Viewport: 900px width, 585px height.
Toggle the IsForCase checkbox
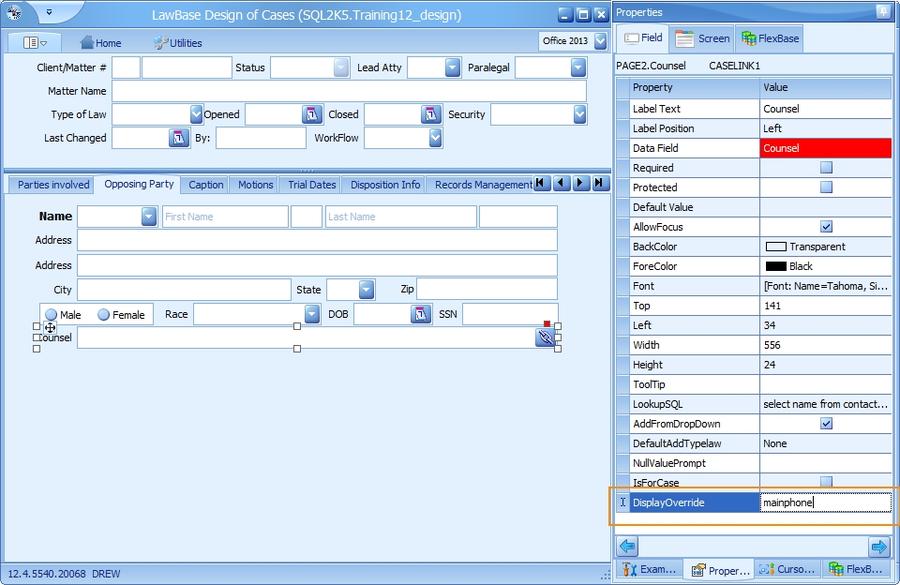[x=826, y=481]
